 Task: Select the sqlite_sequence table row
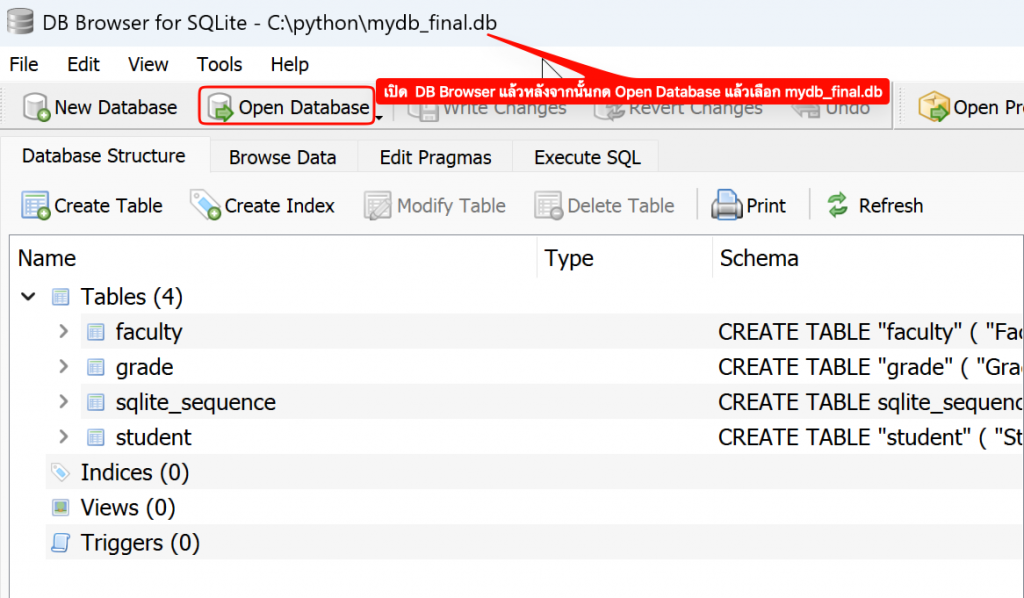coord(195,402)
